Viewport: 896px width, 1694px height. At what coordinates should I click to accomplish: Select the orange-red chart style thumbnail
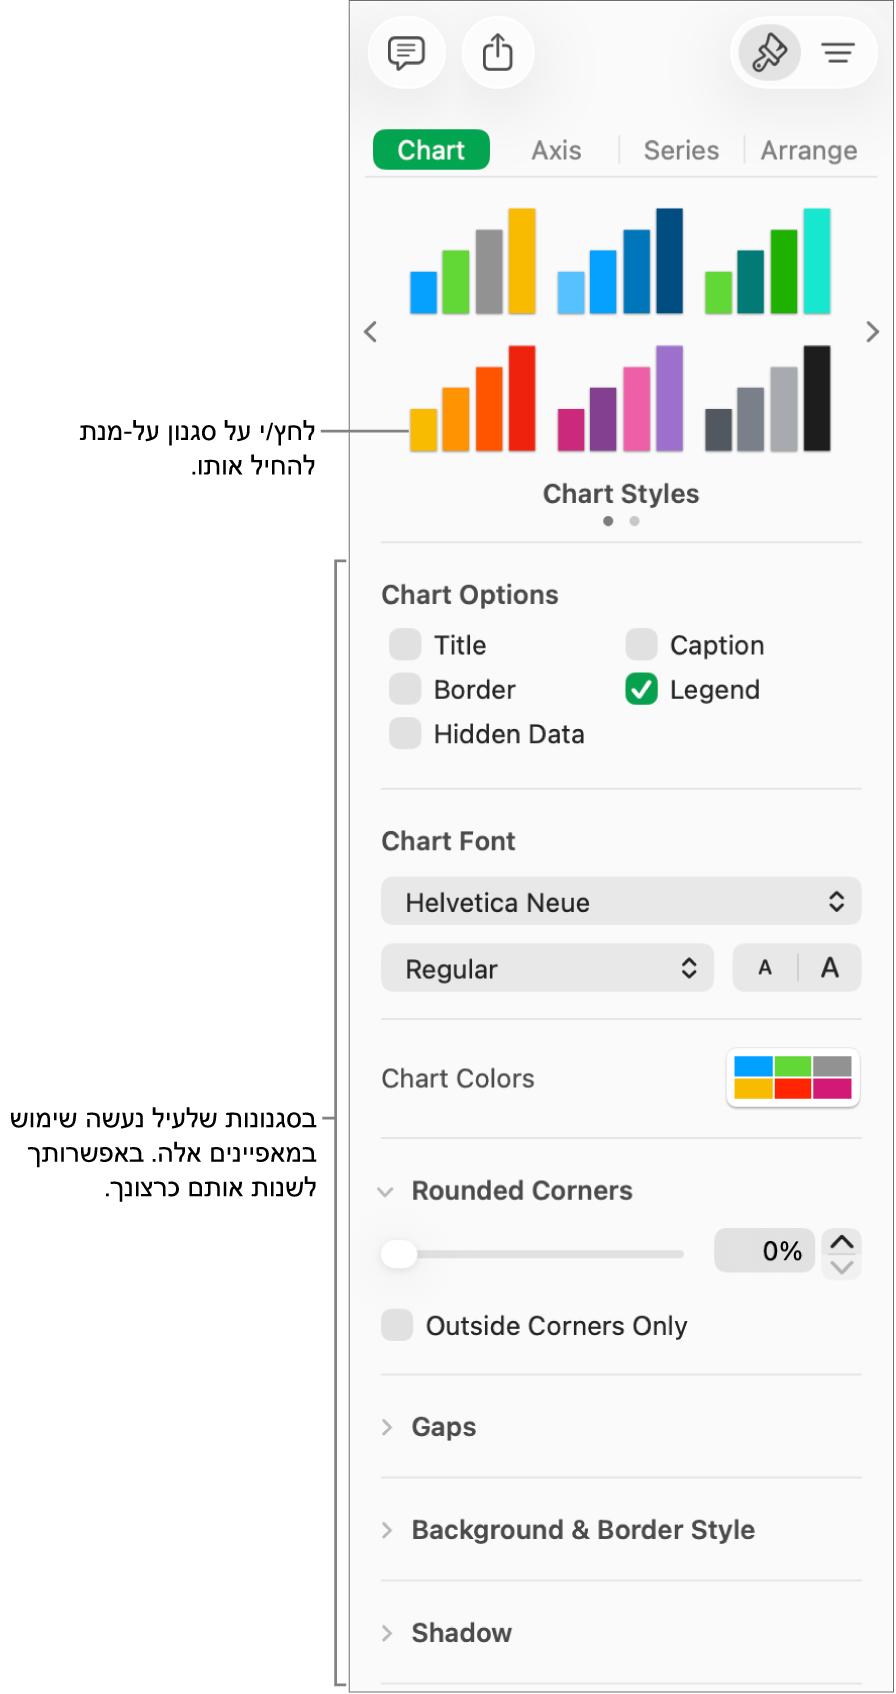(x=473, y=399)
